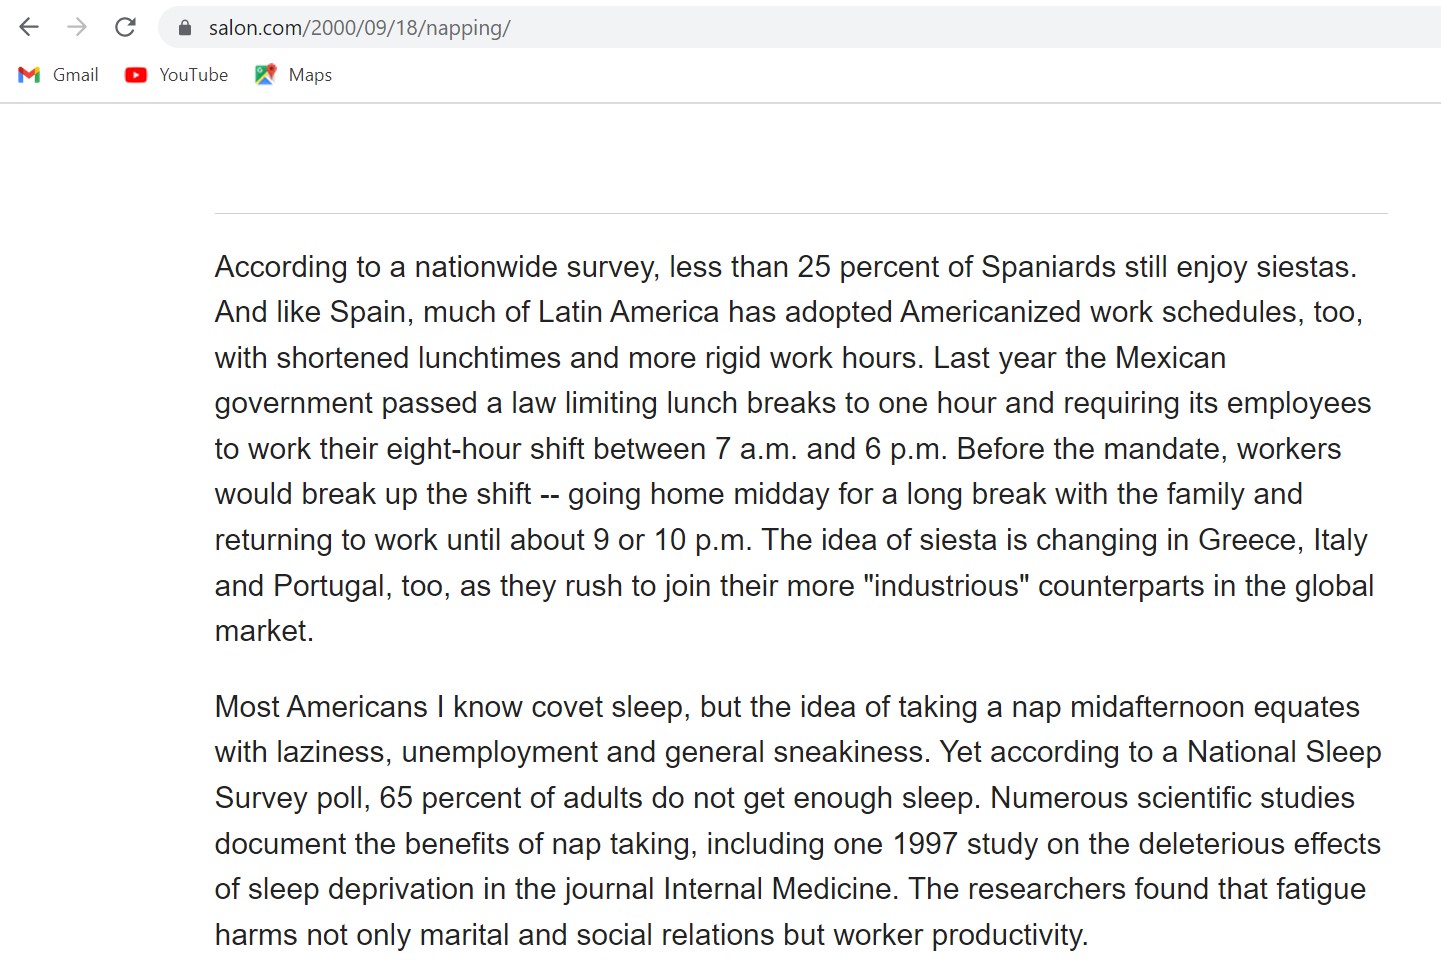Click the phrase "National Sleep" in the text
Viewport: 1441px width, 963px height.
tap(1284, 752)
